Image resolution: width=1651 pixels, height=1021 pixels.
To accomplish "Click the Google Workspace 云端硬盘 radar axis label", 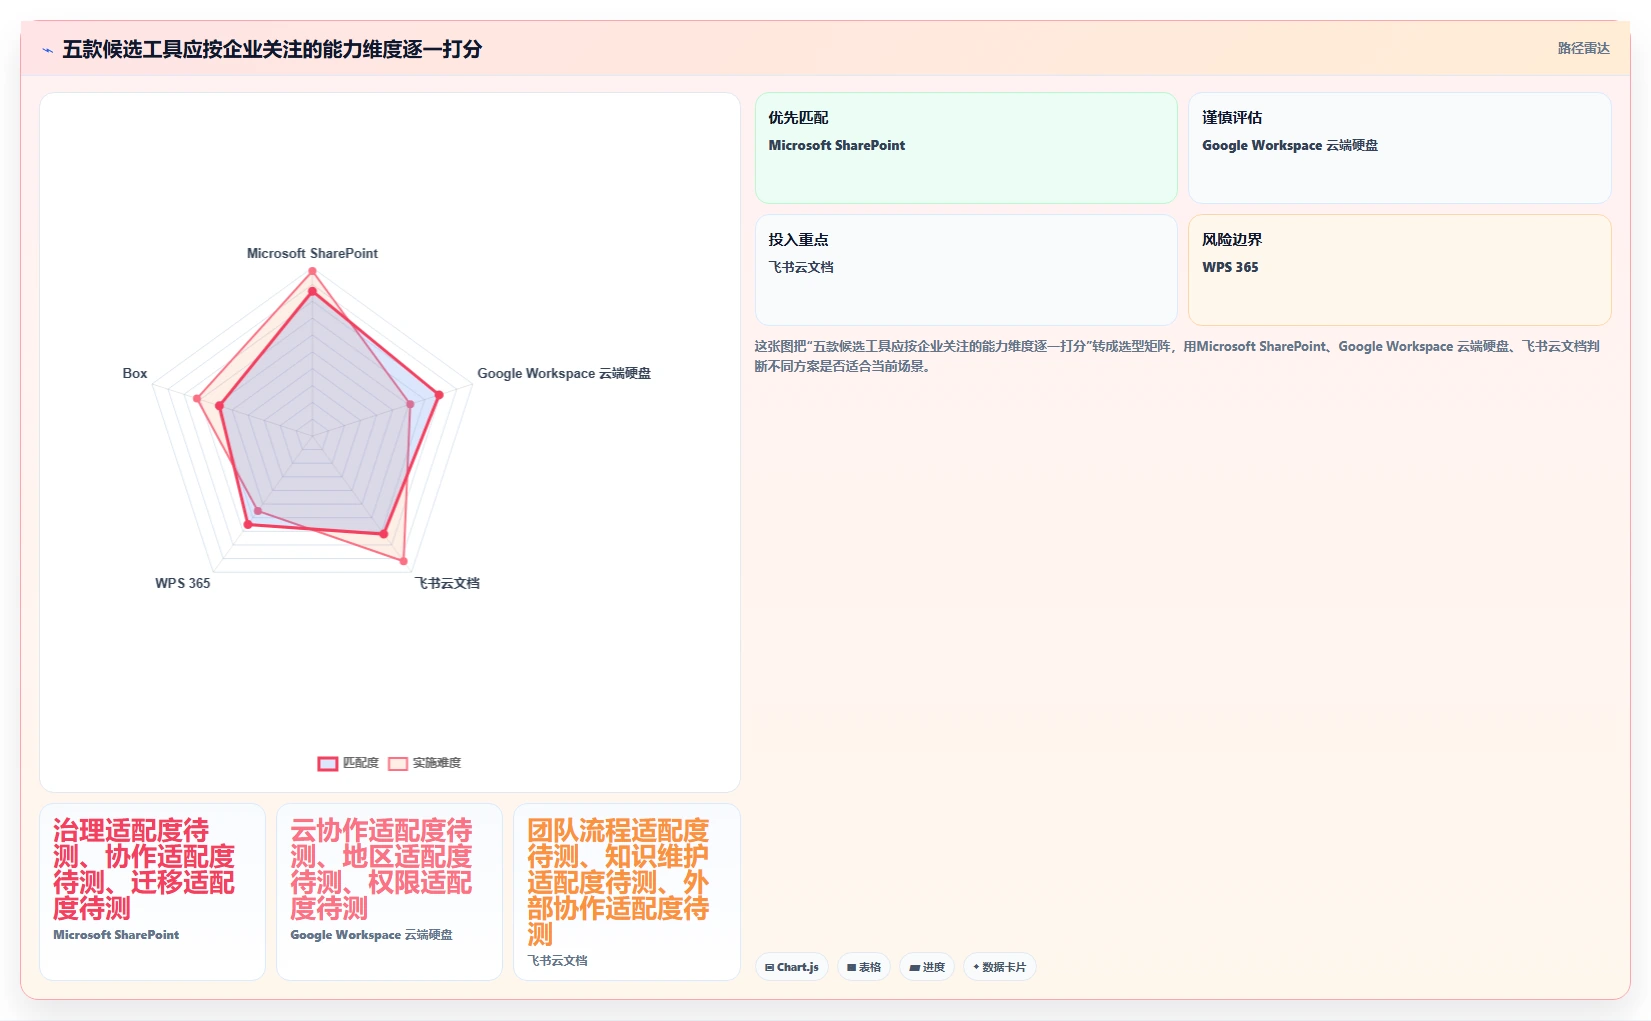I will click(x=564, y=373).
